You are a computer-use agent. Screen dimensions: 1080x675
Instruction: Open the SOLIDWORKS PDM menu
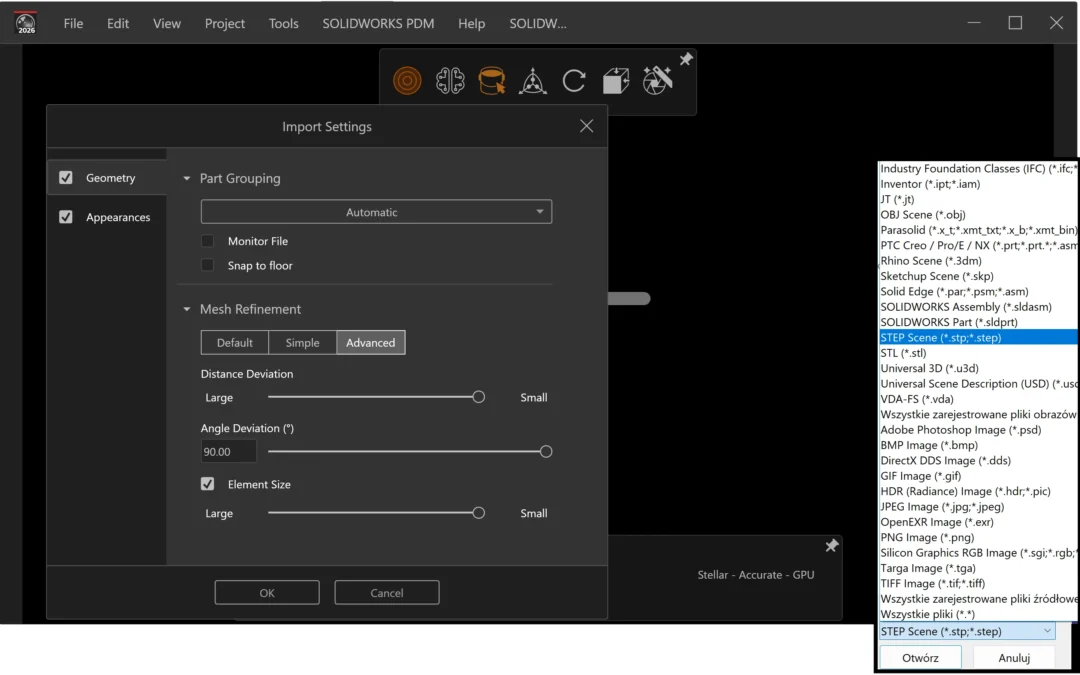click(378, 23)
